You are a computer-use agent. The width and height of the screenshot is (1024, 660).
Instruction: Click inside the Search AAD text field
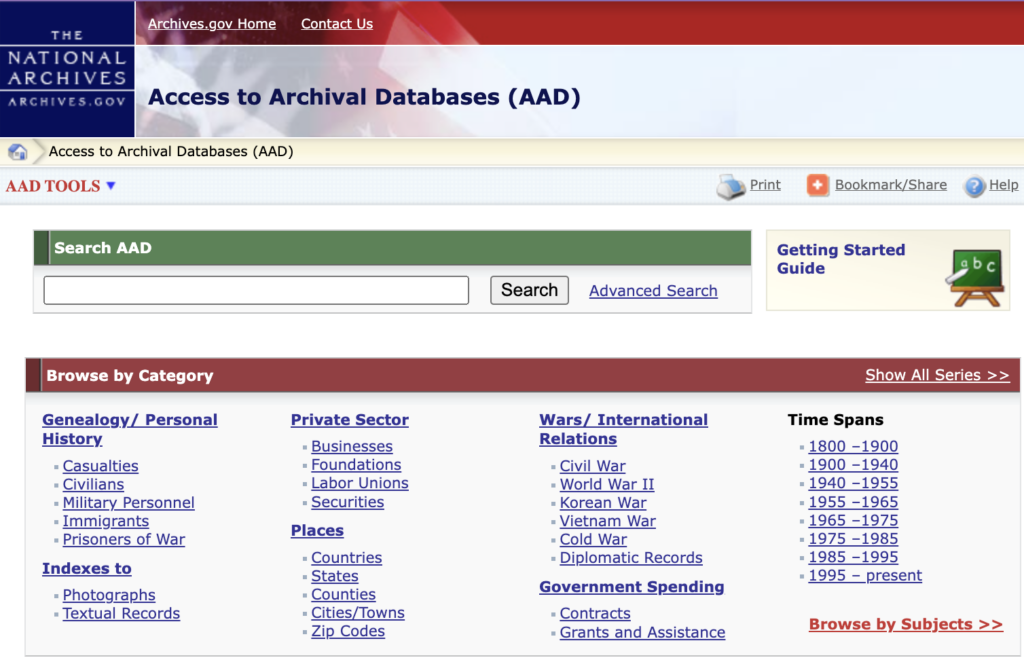(256, 290)
